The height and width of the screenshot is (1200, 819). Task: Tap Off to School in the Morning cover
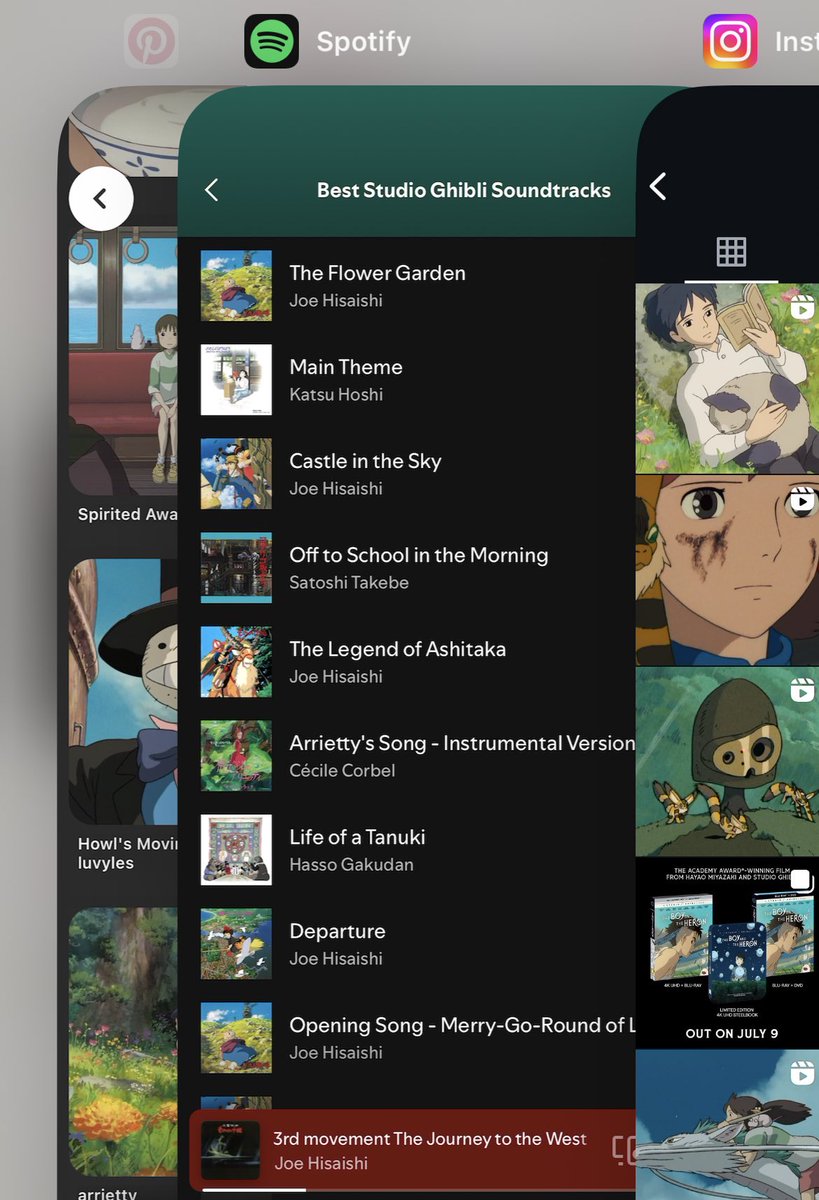tap(236, 567)
